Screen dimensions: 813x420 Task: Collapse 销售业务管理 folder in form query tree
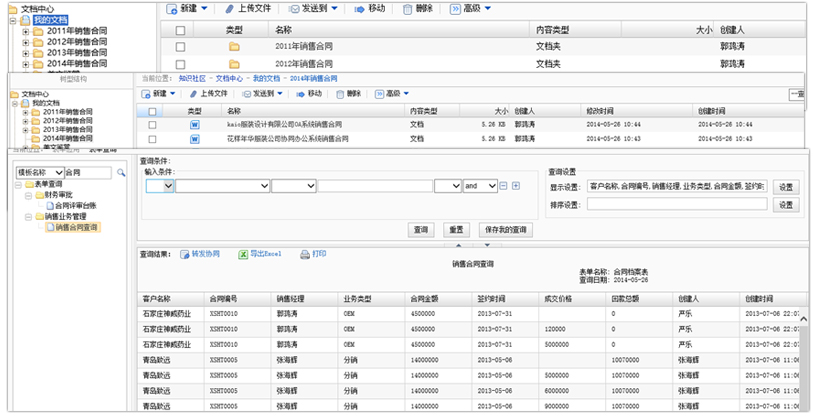(x=30, y=217)
